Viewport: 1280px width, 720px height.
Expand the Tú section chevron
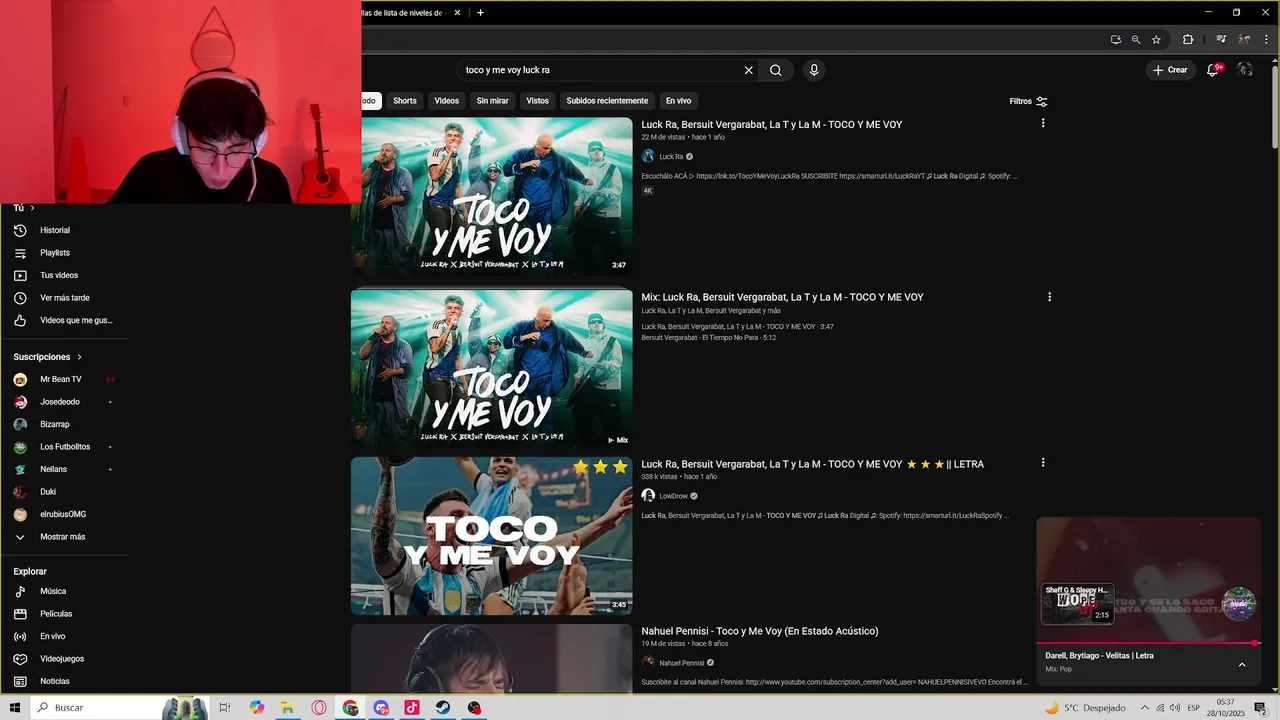point(32,208)
